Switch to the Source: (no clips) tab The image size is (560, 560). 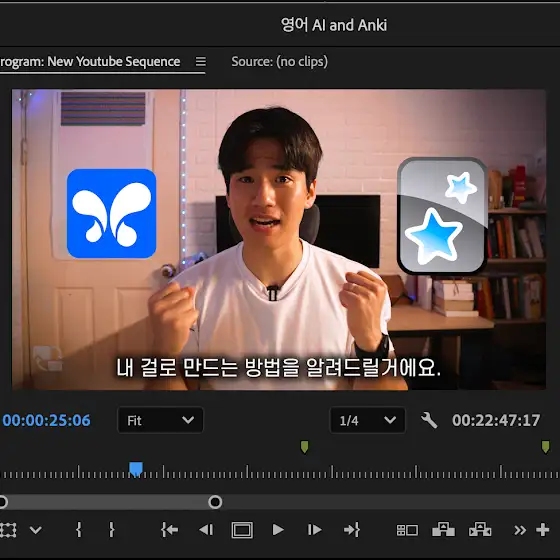coord(279,61)
